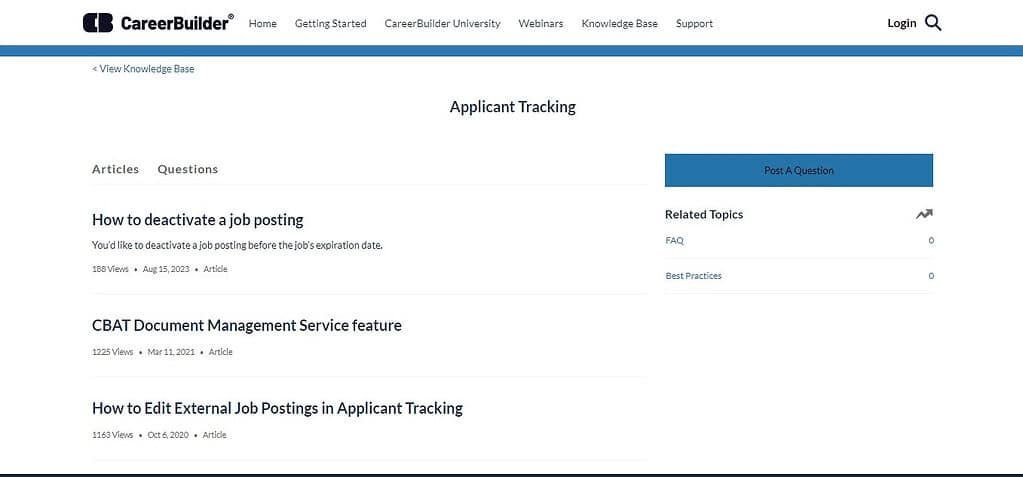Click the count 0 next to FAQ

pos(931,240)
